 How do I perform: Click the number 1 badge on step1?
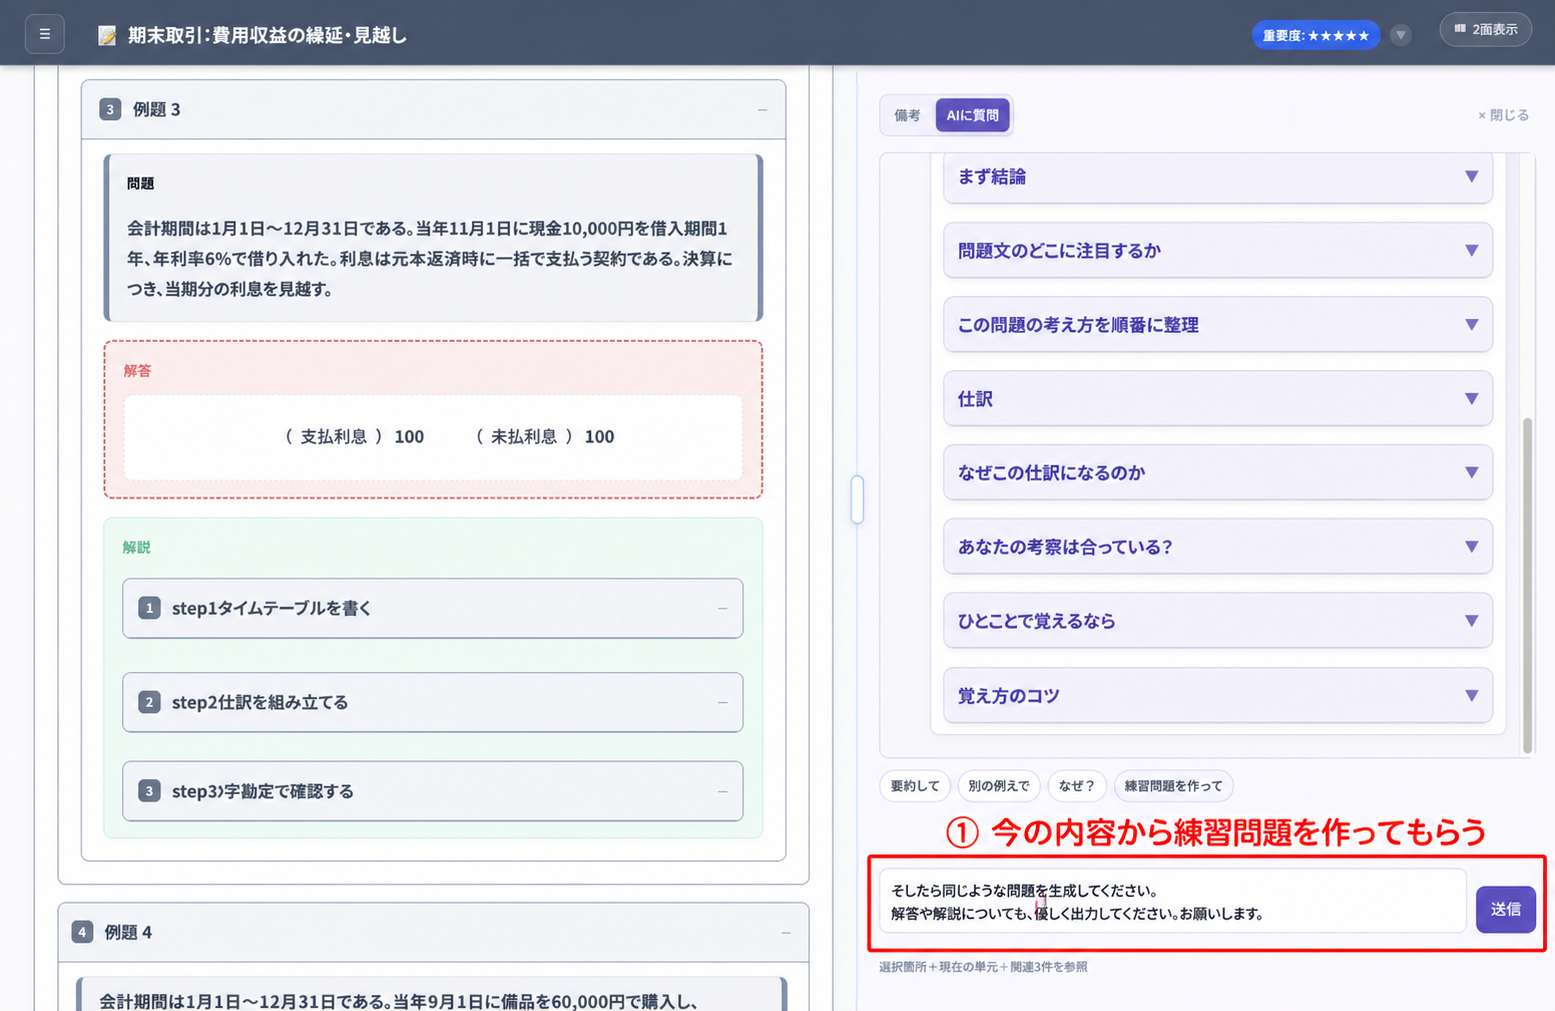[149, 608]
